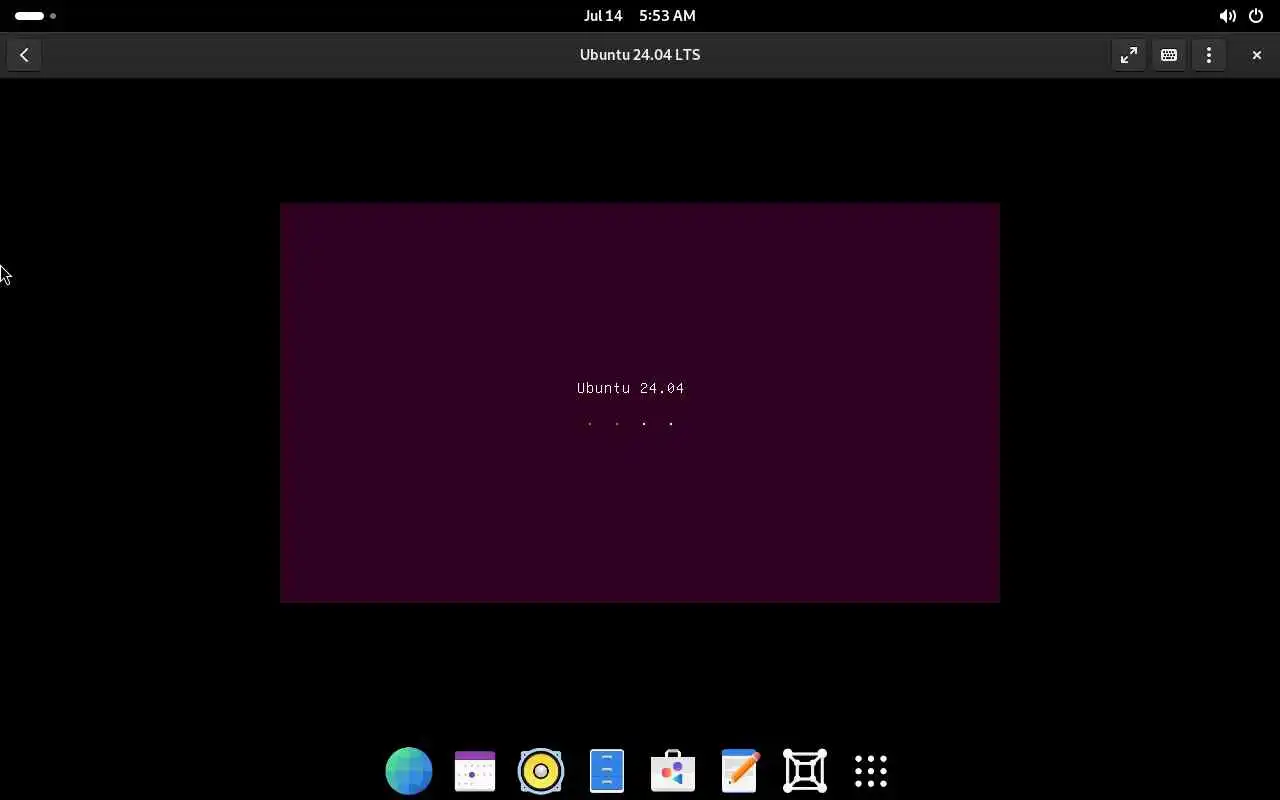This screenshot has width=1280, height=800.
Task: Open the Files manager from the dock
Action: 607,771
